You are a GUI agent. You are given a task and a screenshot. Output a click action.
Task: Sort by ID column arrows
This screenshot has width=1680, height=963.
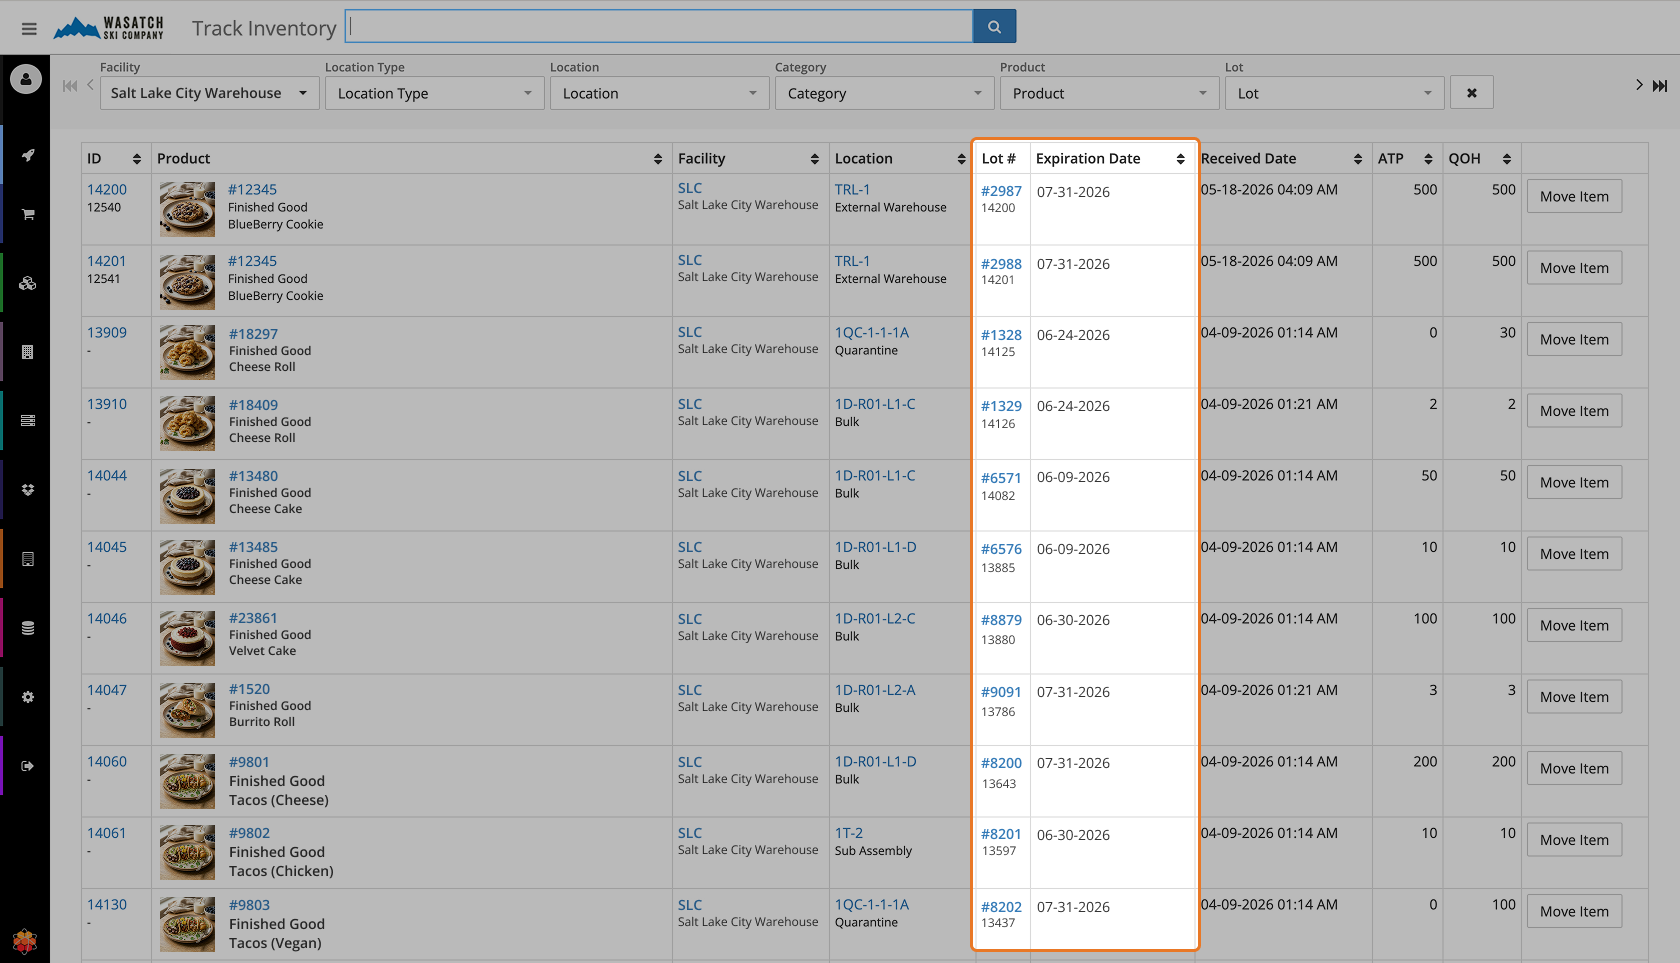click(137, 159)
